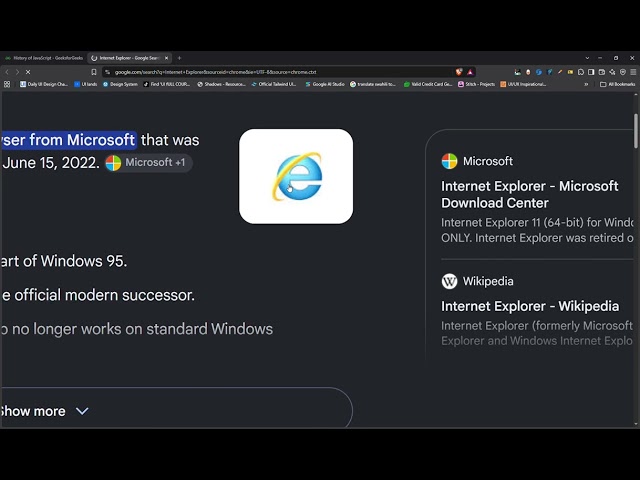Screen dimensions: 640x480
Task: Open the Internet Explorer - Wikipedia result
Action: [530, 306]
